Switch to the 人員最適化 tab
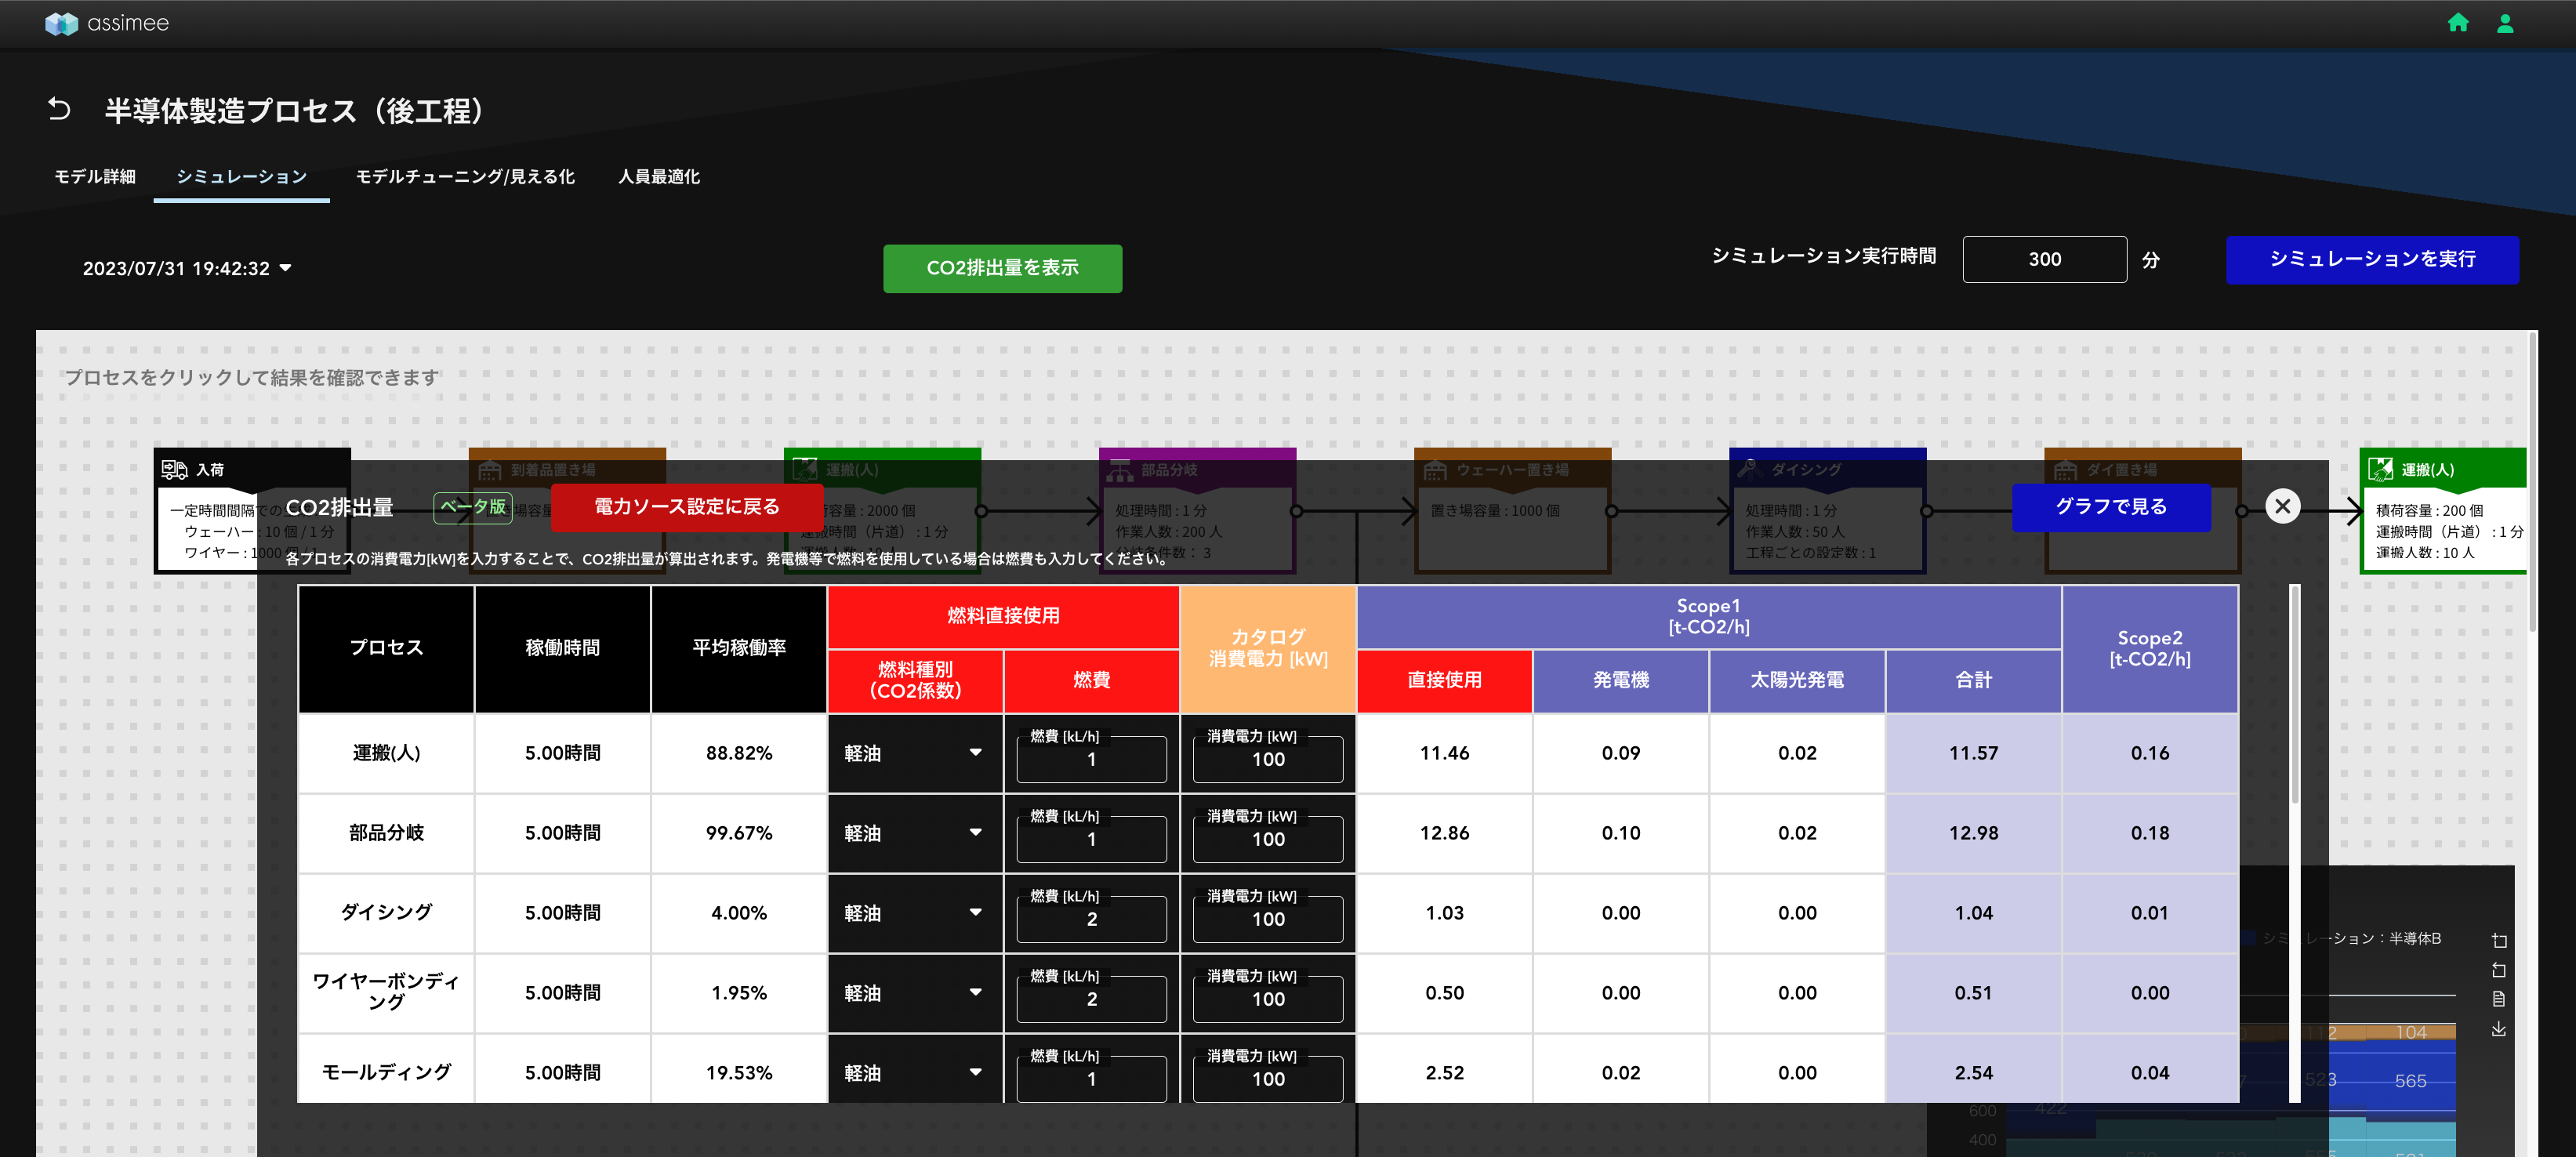 [658, 177]
